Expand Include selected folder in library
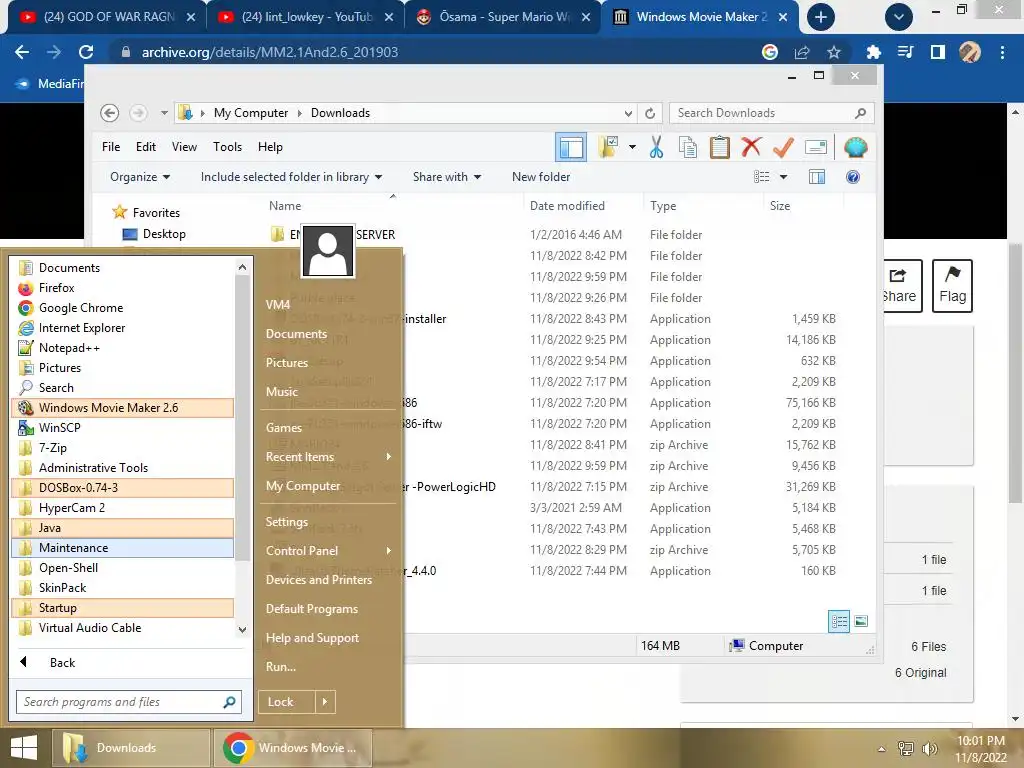 (x=291, y=177)
